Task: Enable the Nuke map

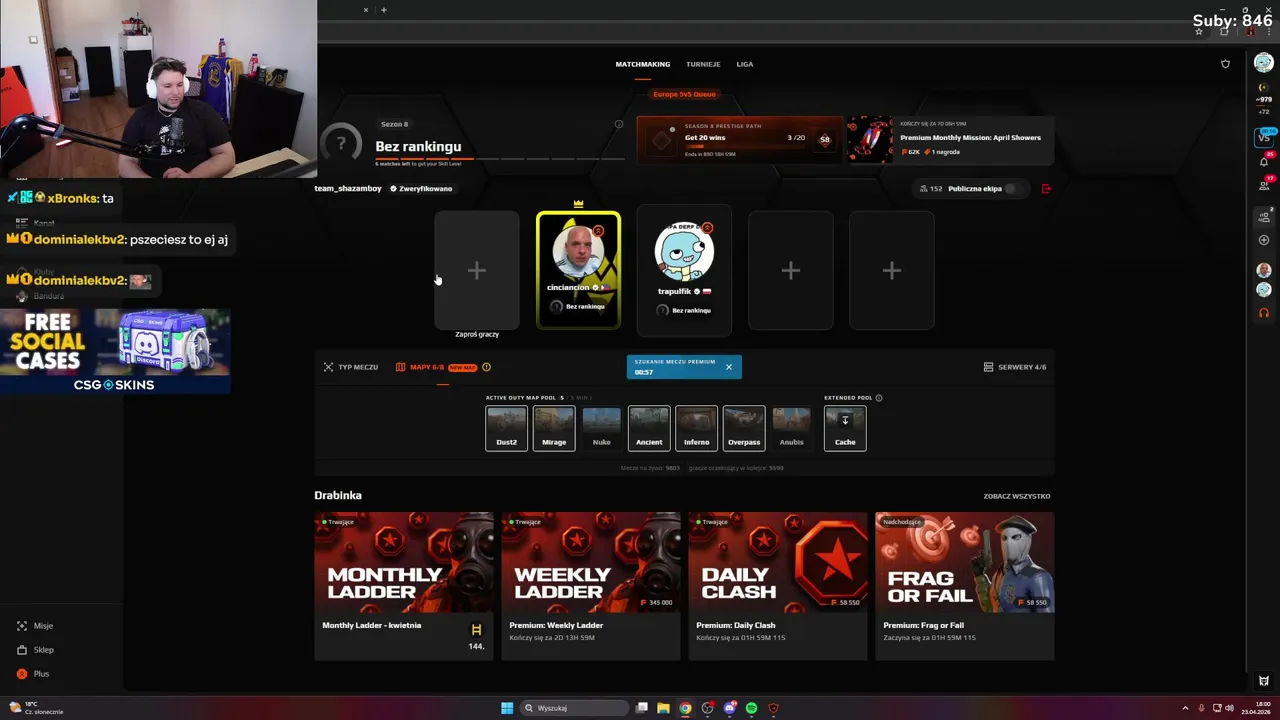Action: click(601, 428)
